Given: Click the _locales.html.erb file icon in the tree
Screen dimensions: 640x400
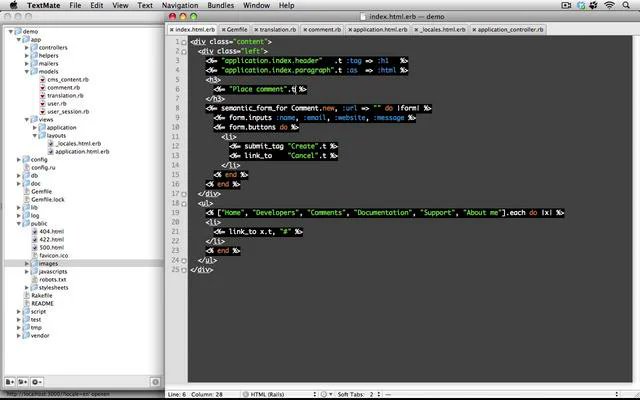Looking at the screenshot, I should click(x=51, y=144).
